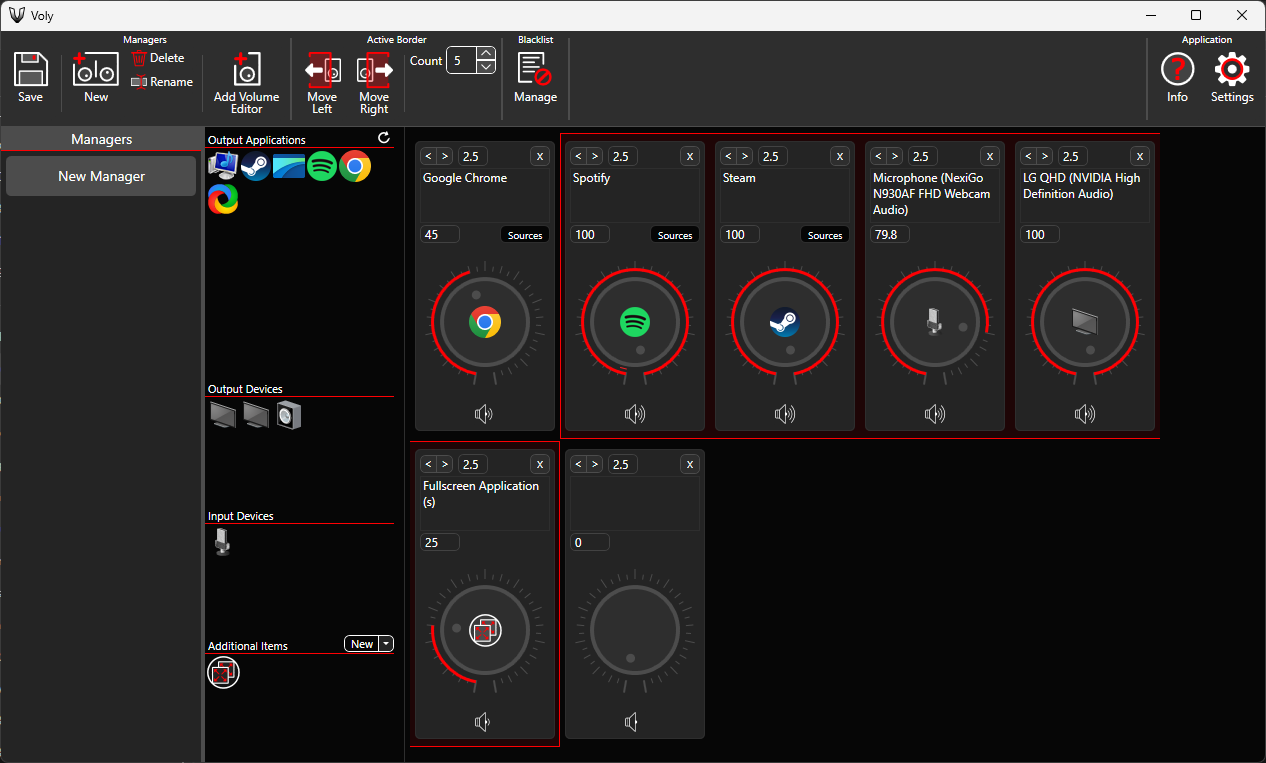Select Fullscreen Application item under Additional Items
1266x763 pixels.
tap(223, 672)
